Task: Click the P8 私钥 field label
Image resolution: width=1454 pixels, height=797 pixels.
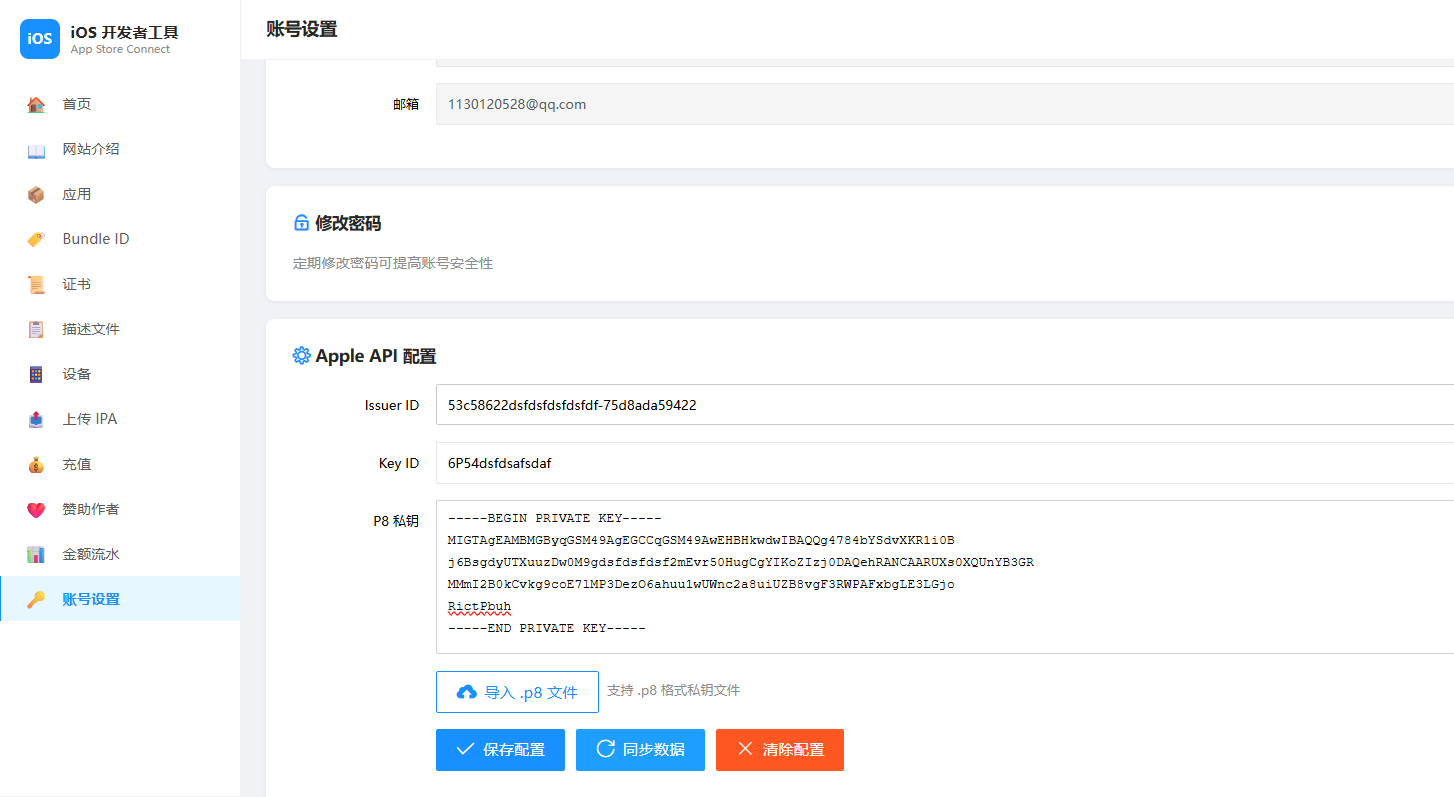Action: (x=396, y=521)
